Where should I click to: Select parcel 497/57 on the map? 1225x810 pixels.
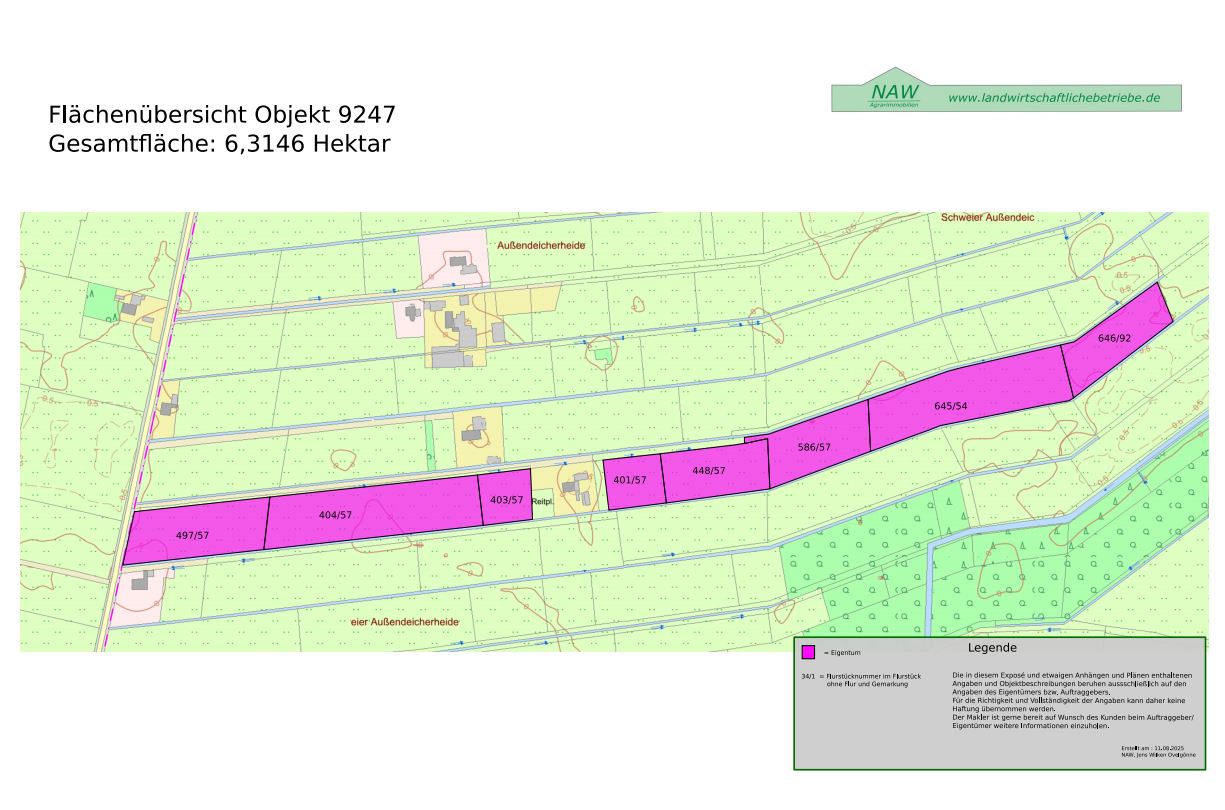coord(192,535)
